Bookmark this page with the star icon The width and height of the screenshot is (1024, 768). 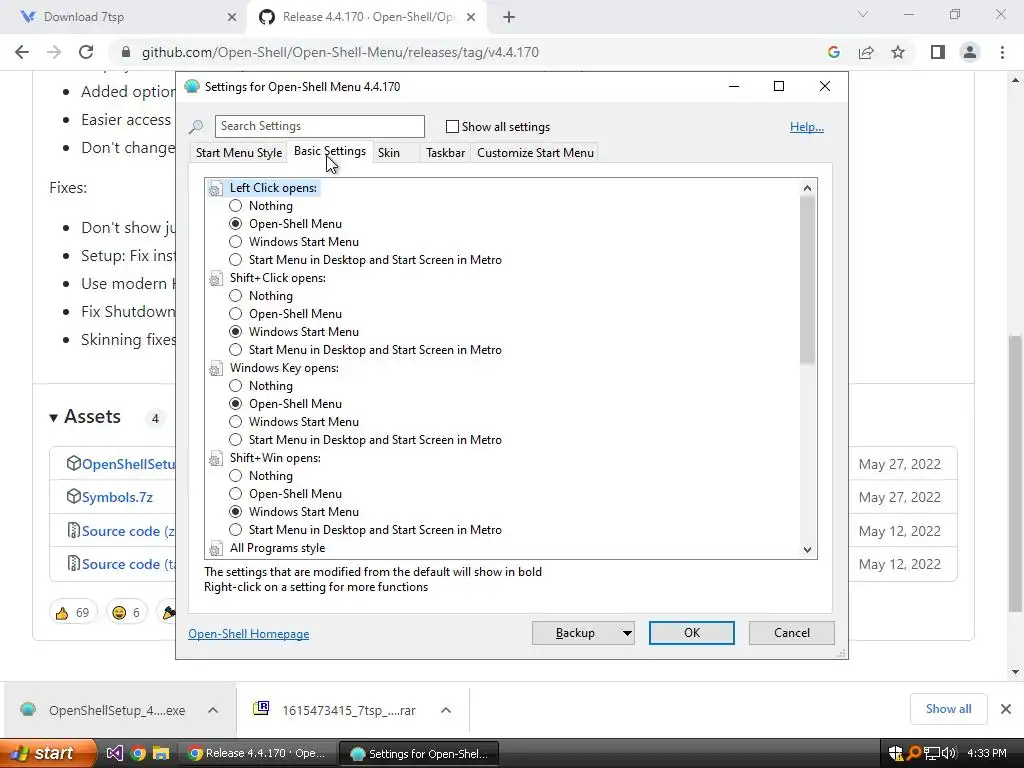coord(898,52)
